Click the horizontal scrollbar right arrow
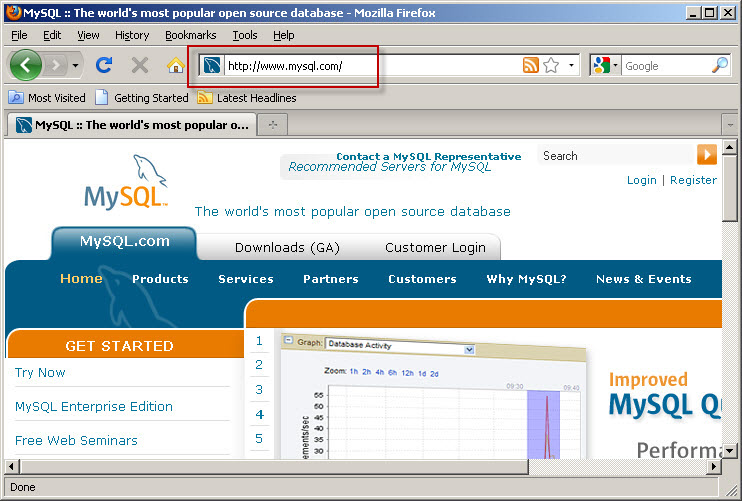This screenshot has height=501, width=742. pyautogui.click(x=714, y=466)
